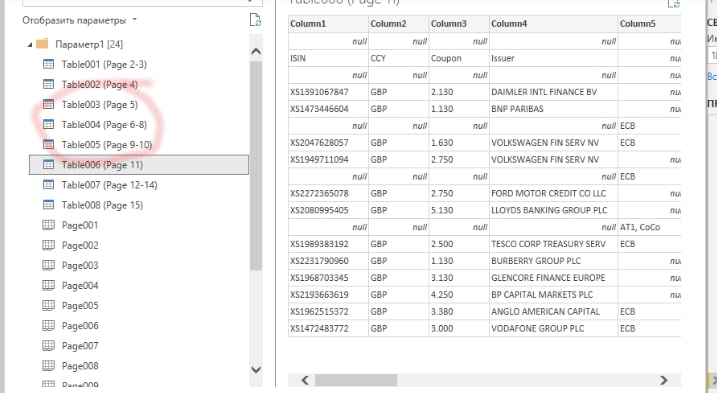717x393 pixels.
Task: Click the refresh preview icon above the table
Action: point(674,4)
